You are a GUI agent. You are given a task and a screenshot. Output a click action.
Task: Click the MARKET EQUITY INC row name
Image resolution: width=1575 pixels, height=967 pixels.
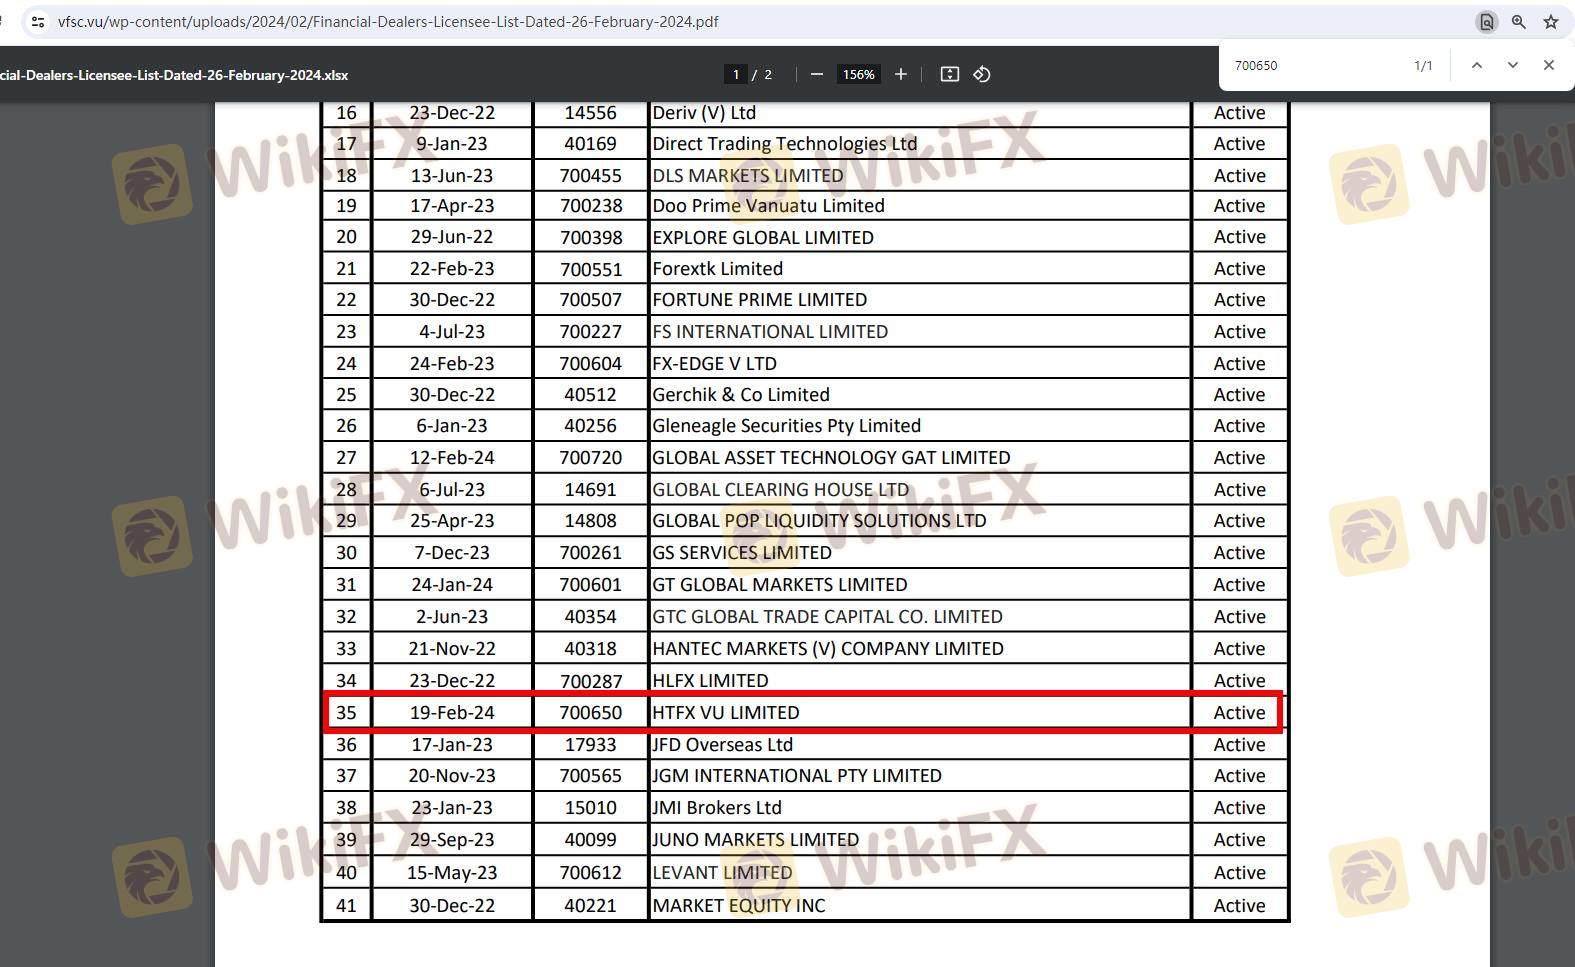[738, 905]
